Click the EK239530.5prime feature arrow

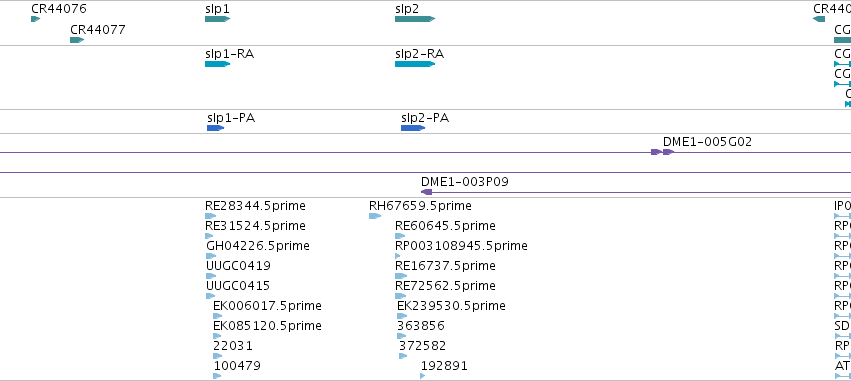401,316
